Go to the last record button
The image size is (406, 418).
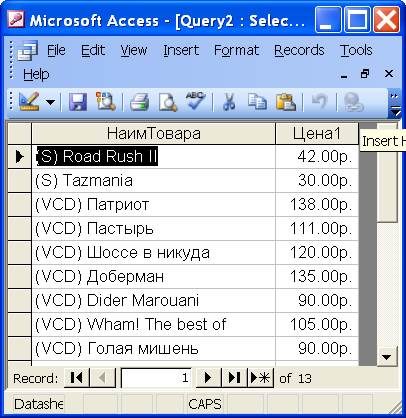pos(234,378)
